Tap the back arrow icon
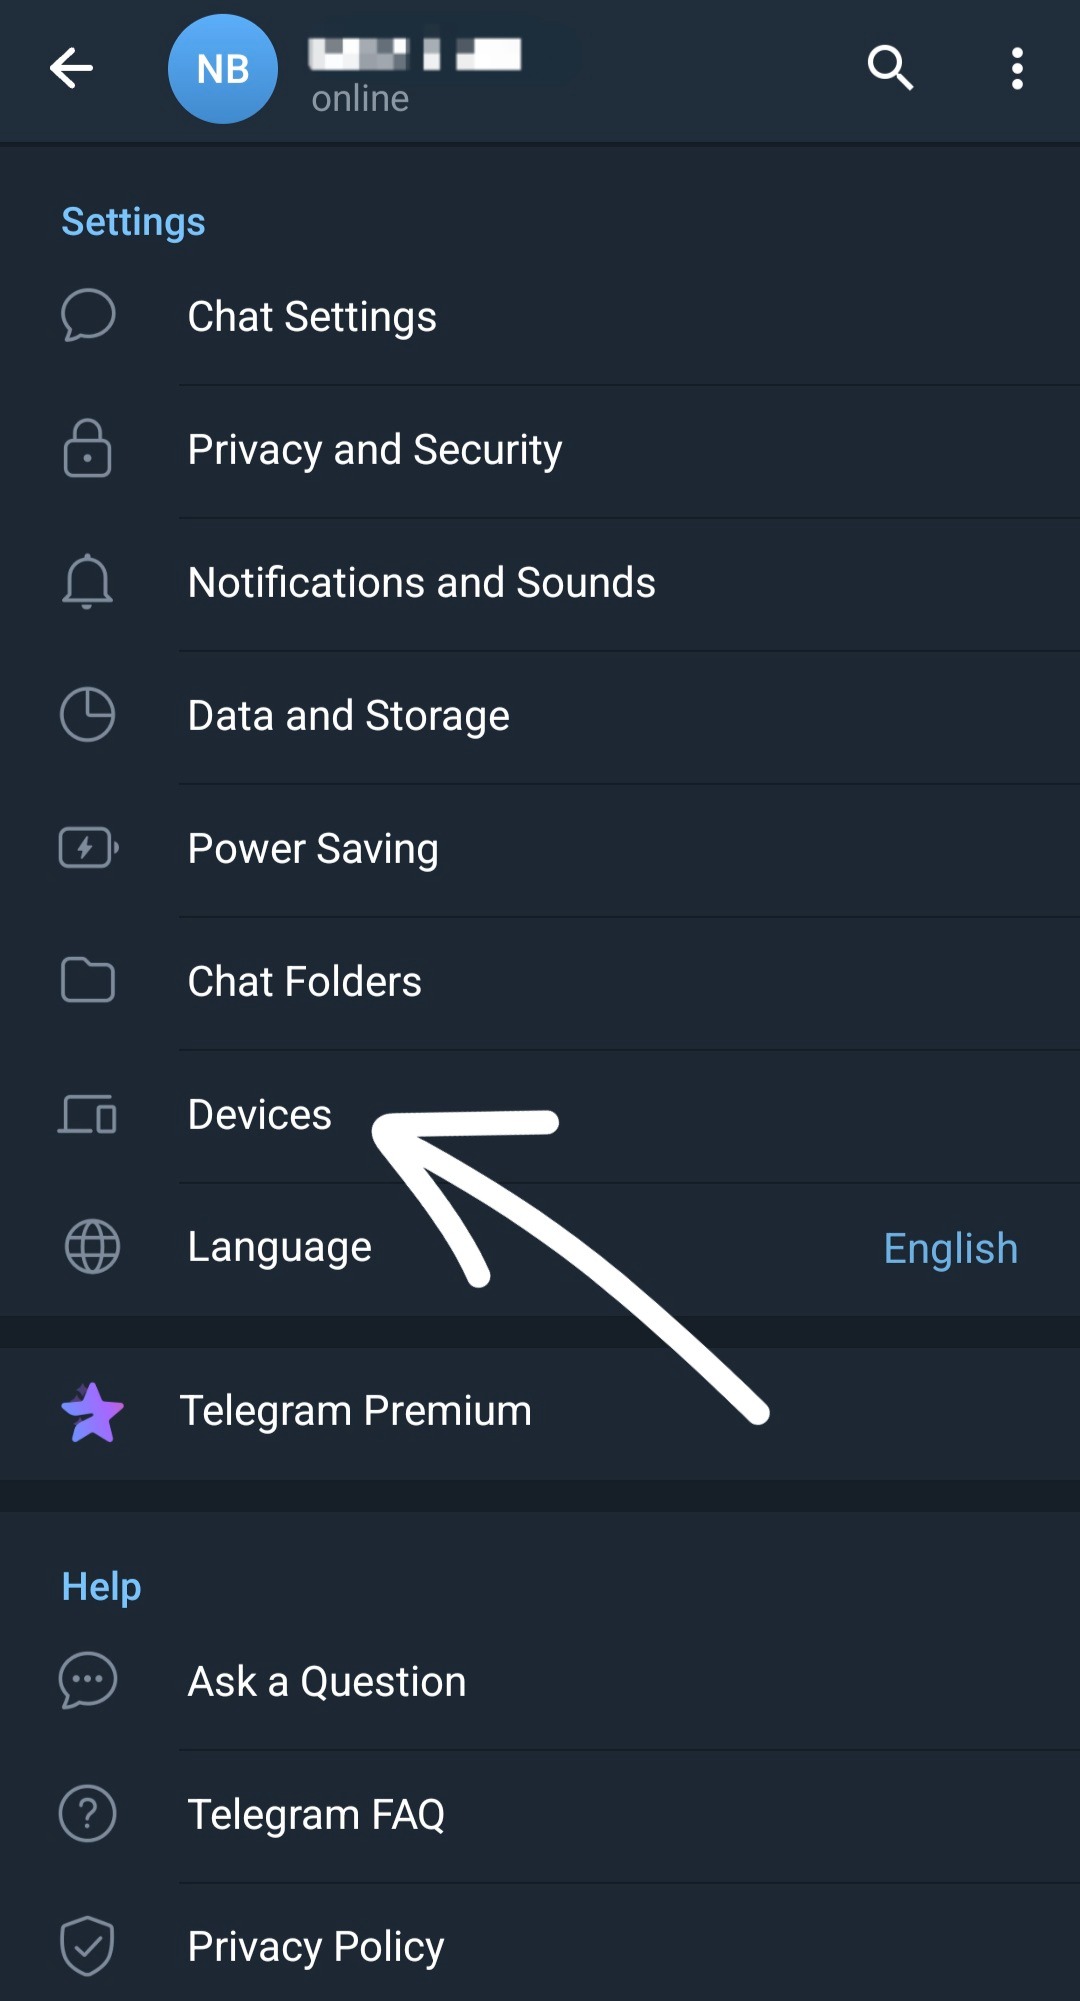The height and width of the screenshot is (2001, 1080). [71, 68]
